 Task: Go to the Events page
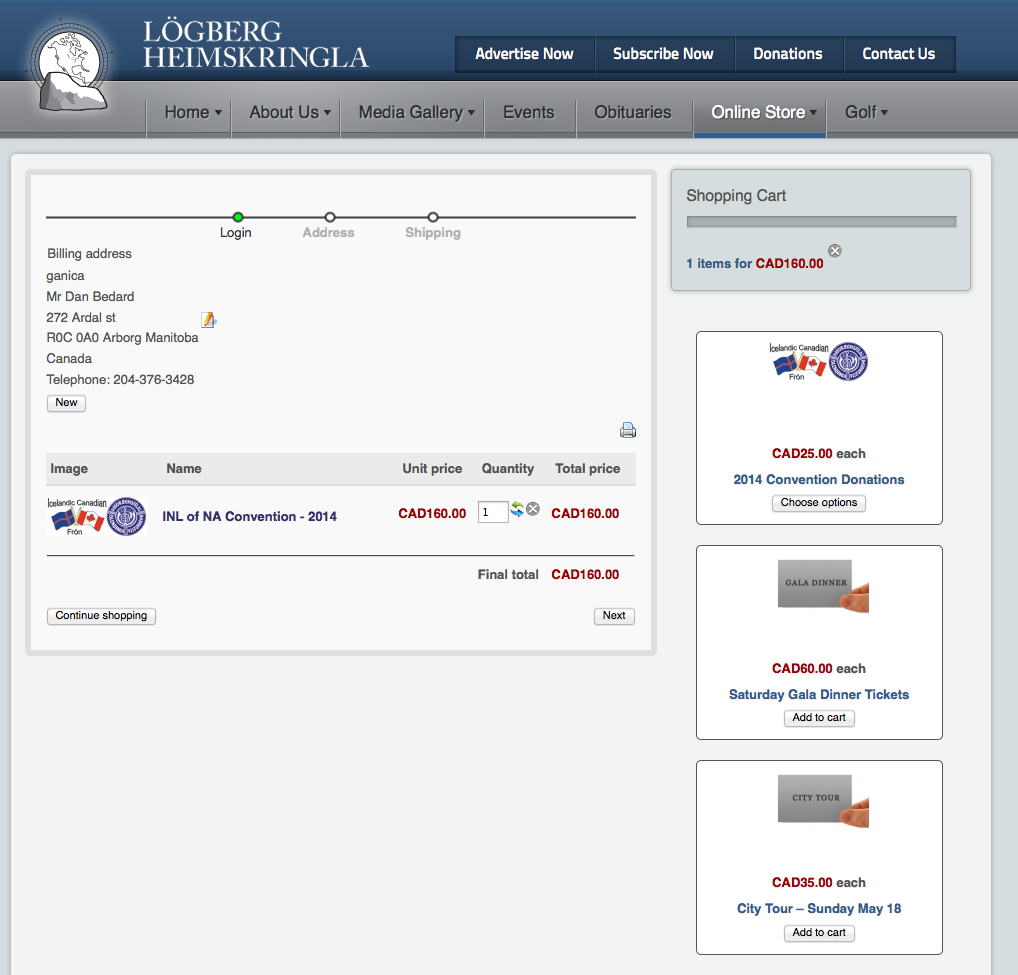click(x=528, y=112)
